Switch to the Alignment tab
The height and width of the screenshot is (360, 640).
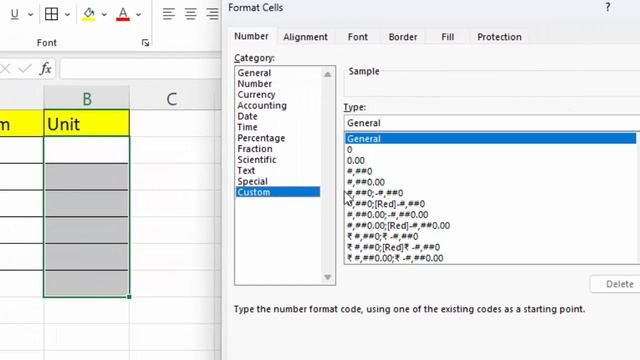click(x=305, y=37)
